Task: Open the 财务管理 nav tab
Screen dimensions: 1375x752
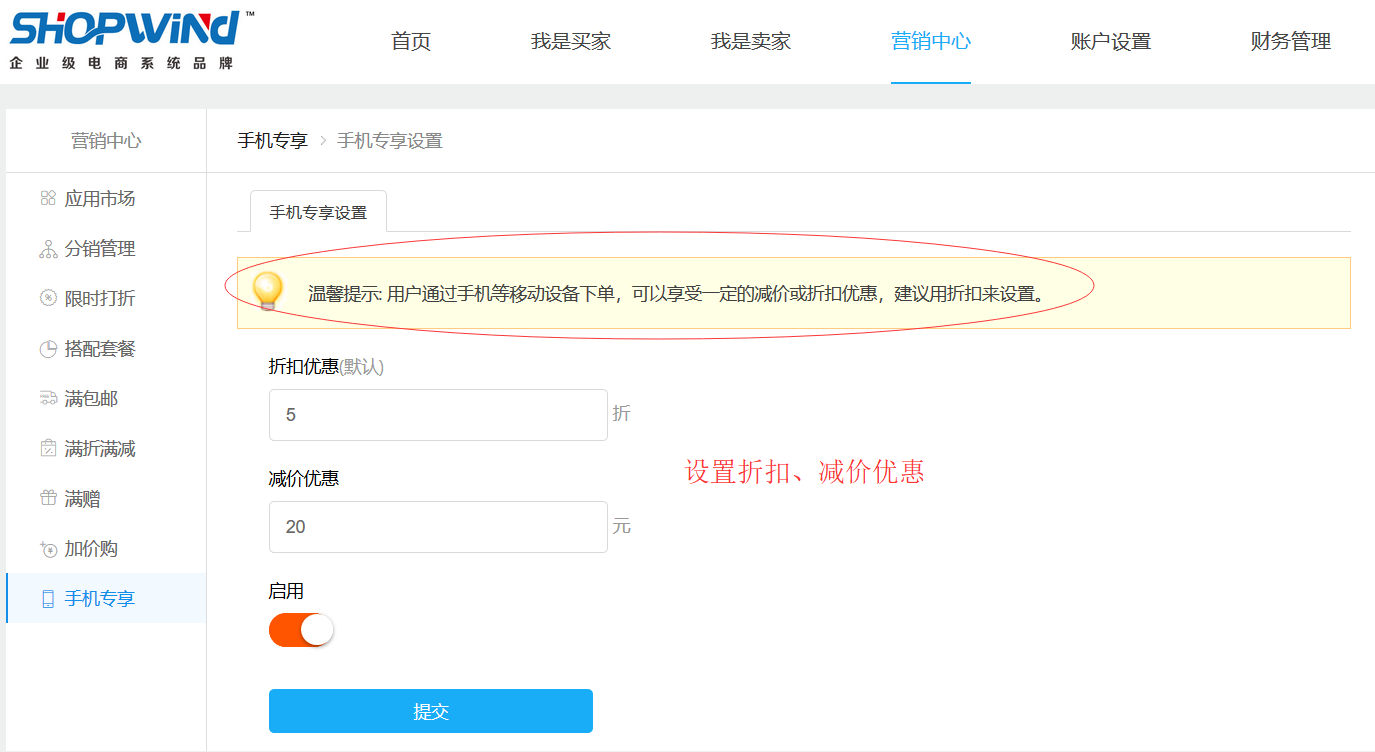Action: point(1291,41)
